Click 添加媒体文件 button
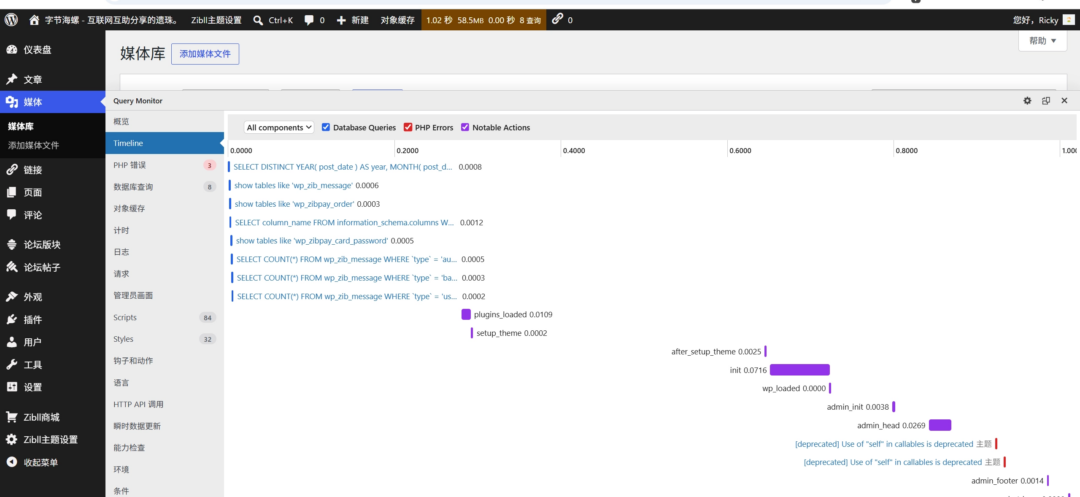The width and height of the screenshot is (1080, 497). click(x=205, y=54)
